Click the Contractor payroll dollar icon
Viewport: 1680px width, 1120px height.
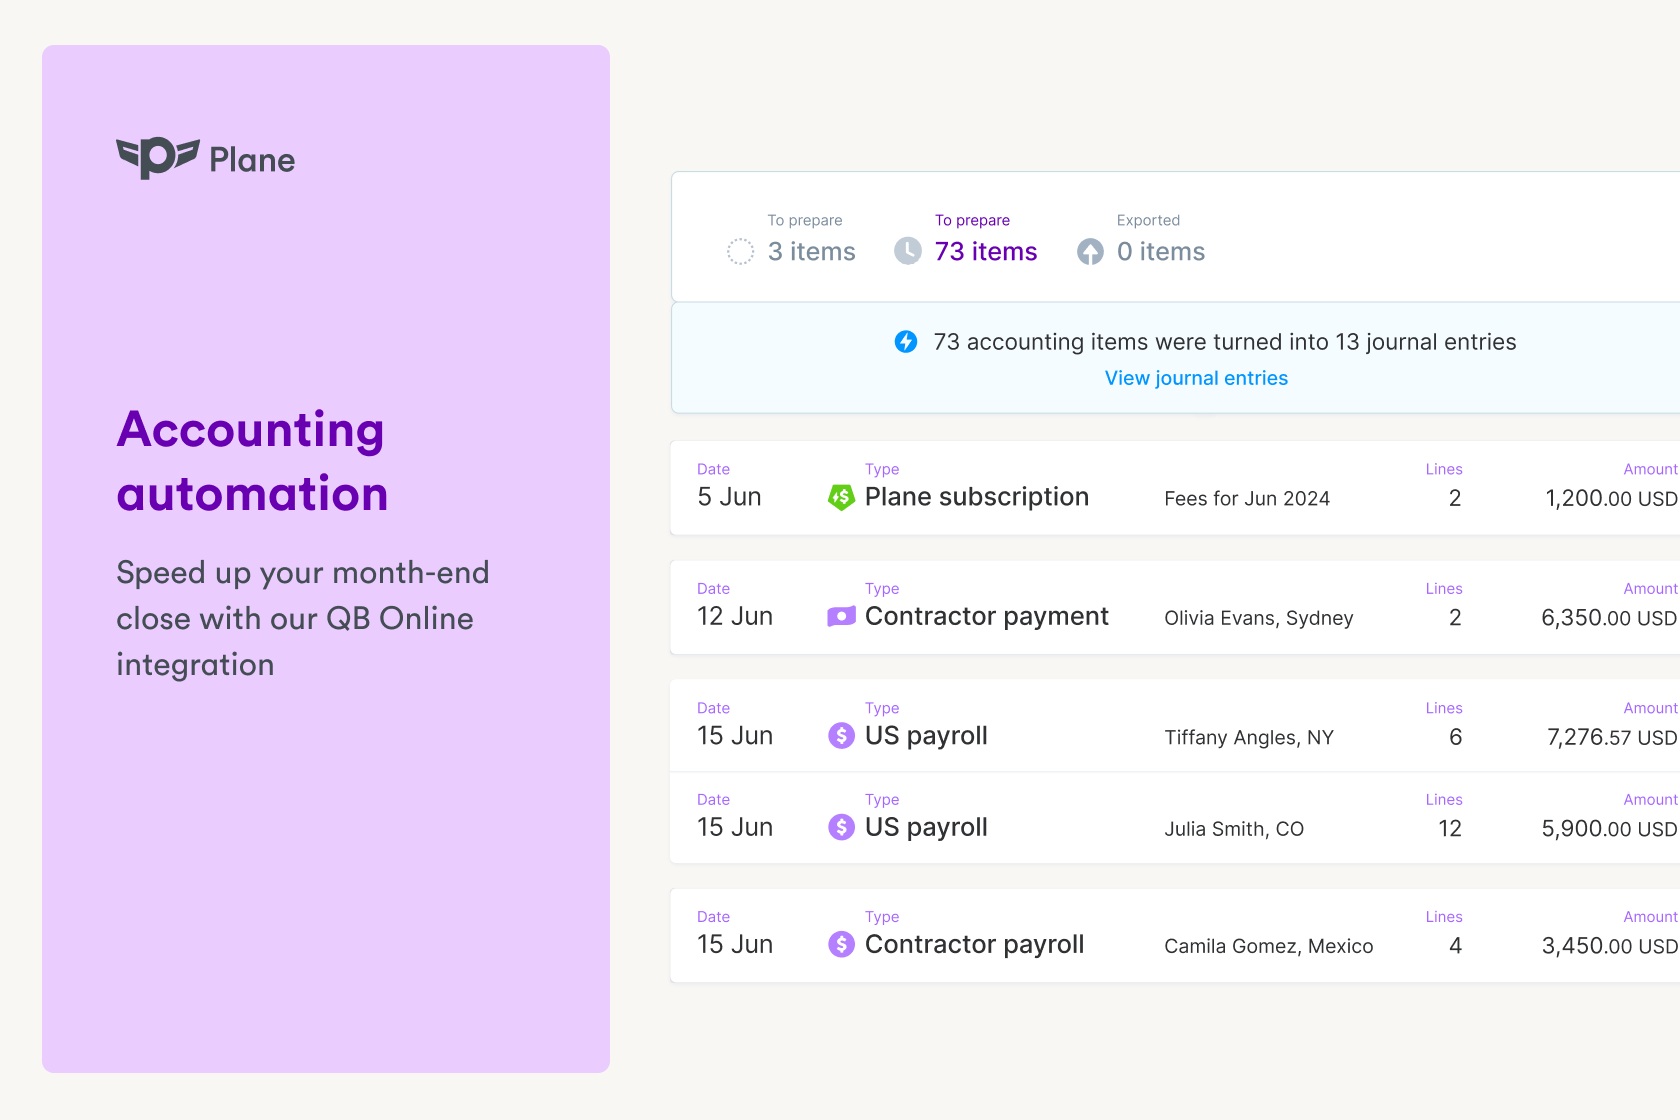841,944
